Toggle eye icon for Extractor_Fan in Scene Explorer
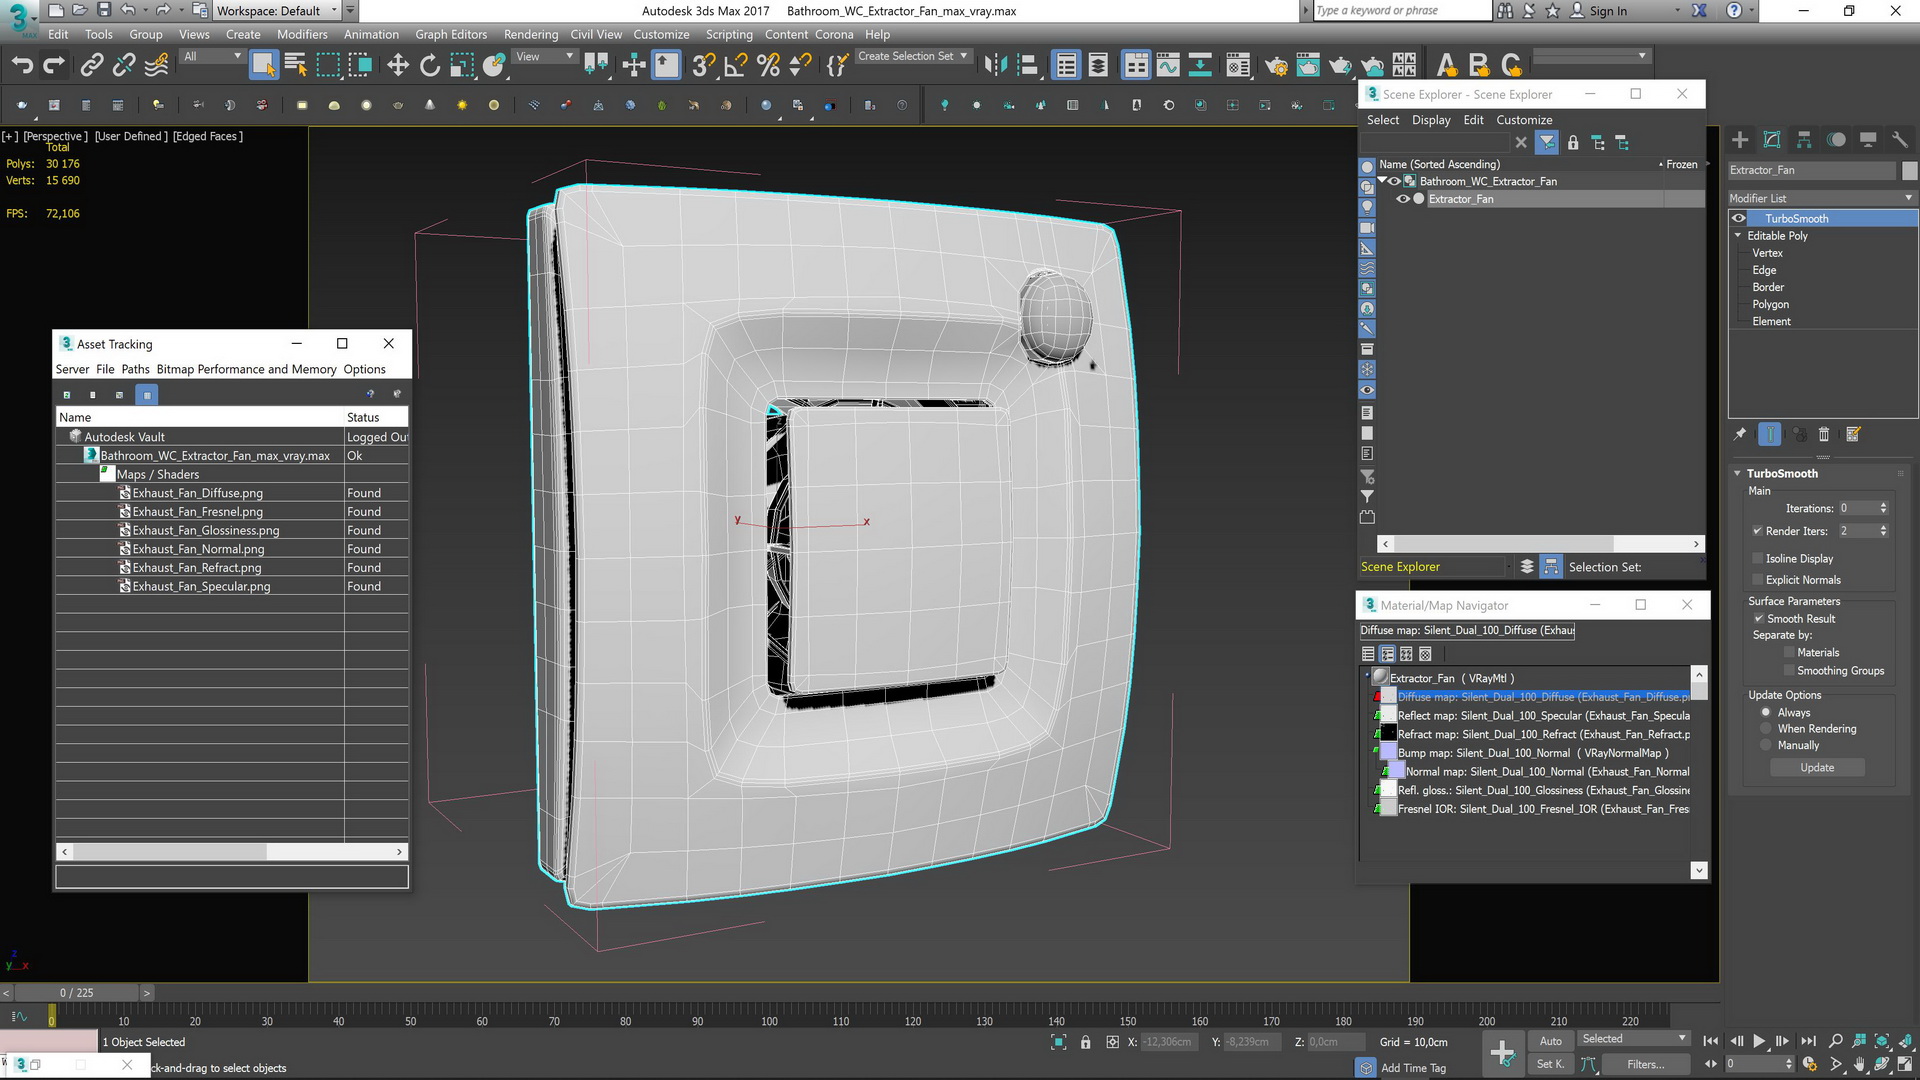Image resolution: width=1920 pixels, height=1080 pixels. click(x=1403, y=199)
